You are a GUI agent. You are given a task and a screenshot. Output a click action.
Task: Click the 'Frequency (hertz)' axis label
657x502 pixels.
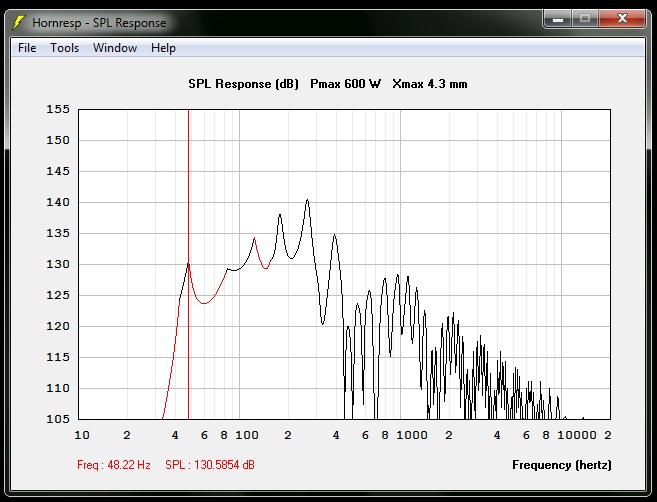pyautogui.click(x=561, y=465)
